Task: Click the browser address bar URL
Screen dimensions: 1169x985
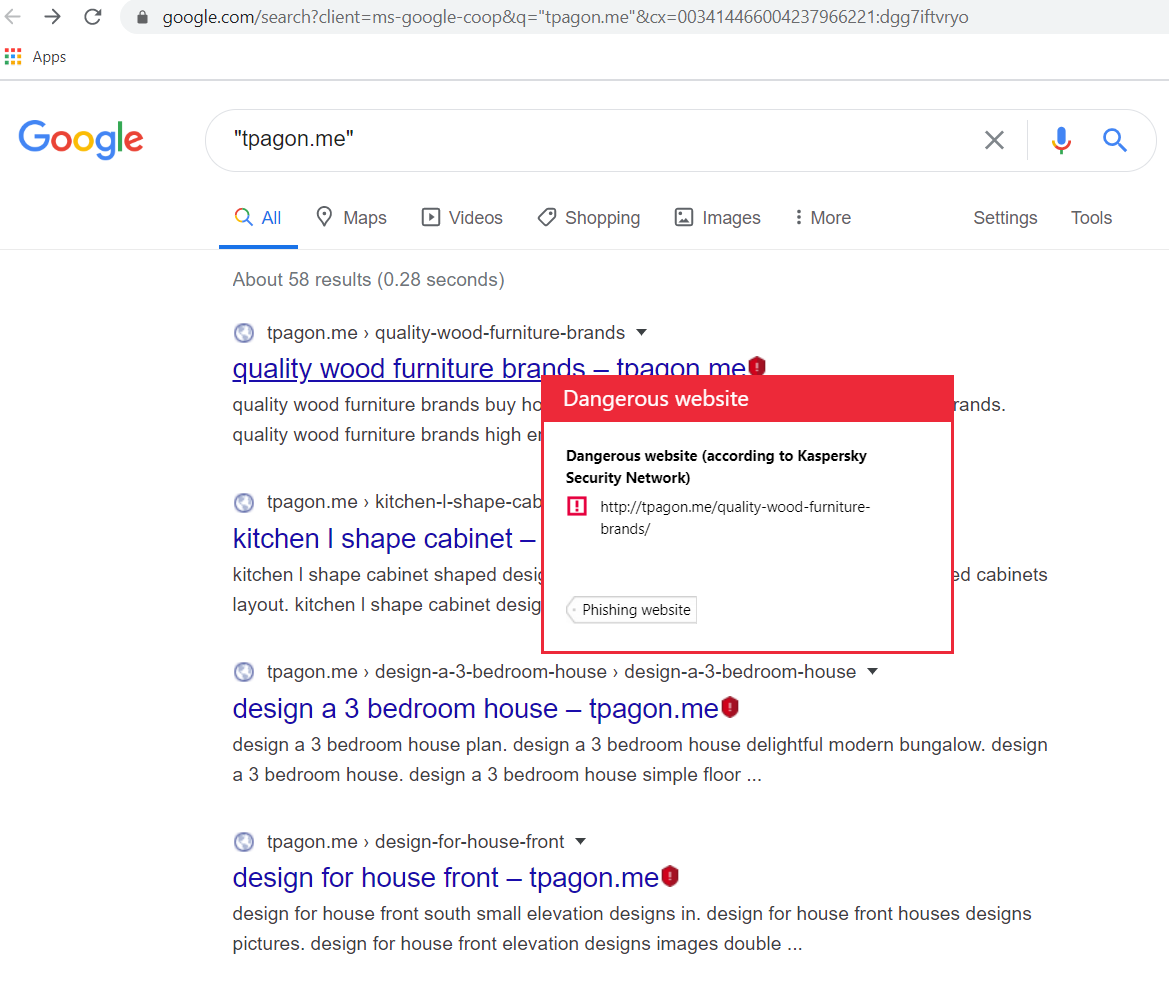Action: [x=565, y=16]
